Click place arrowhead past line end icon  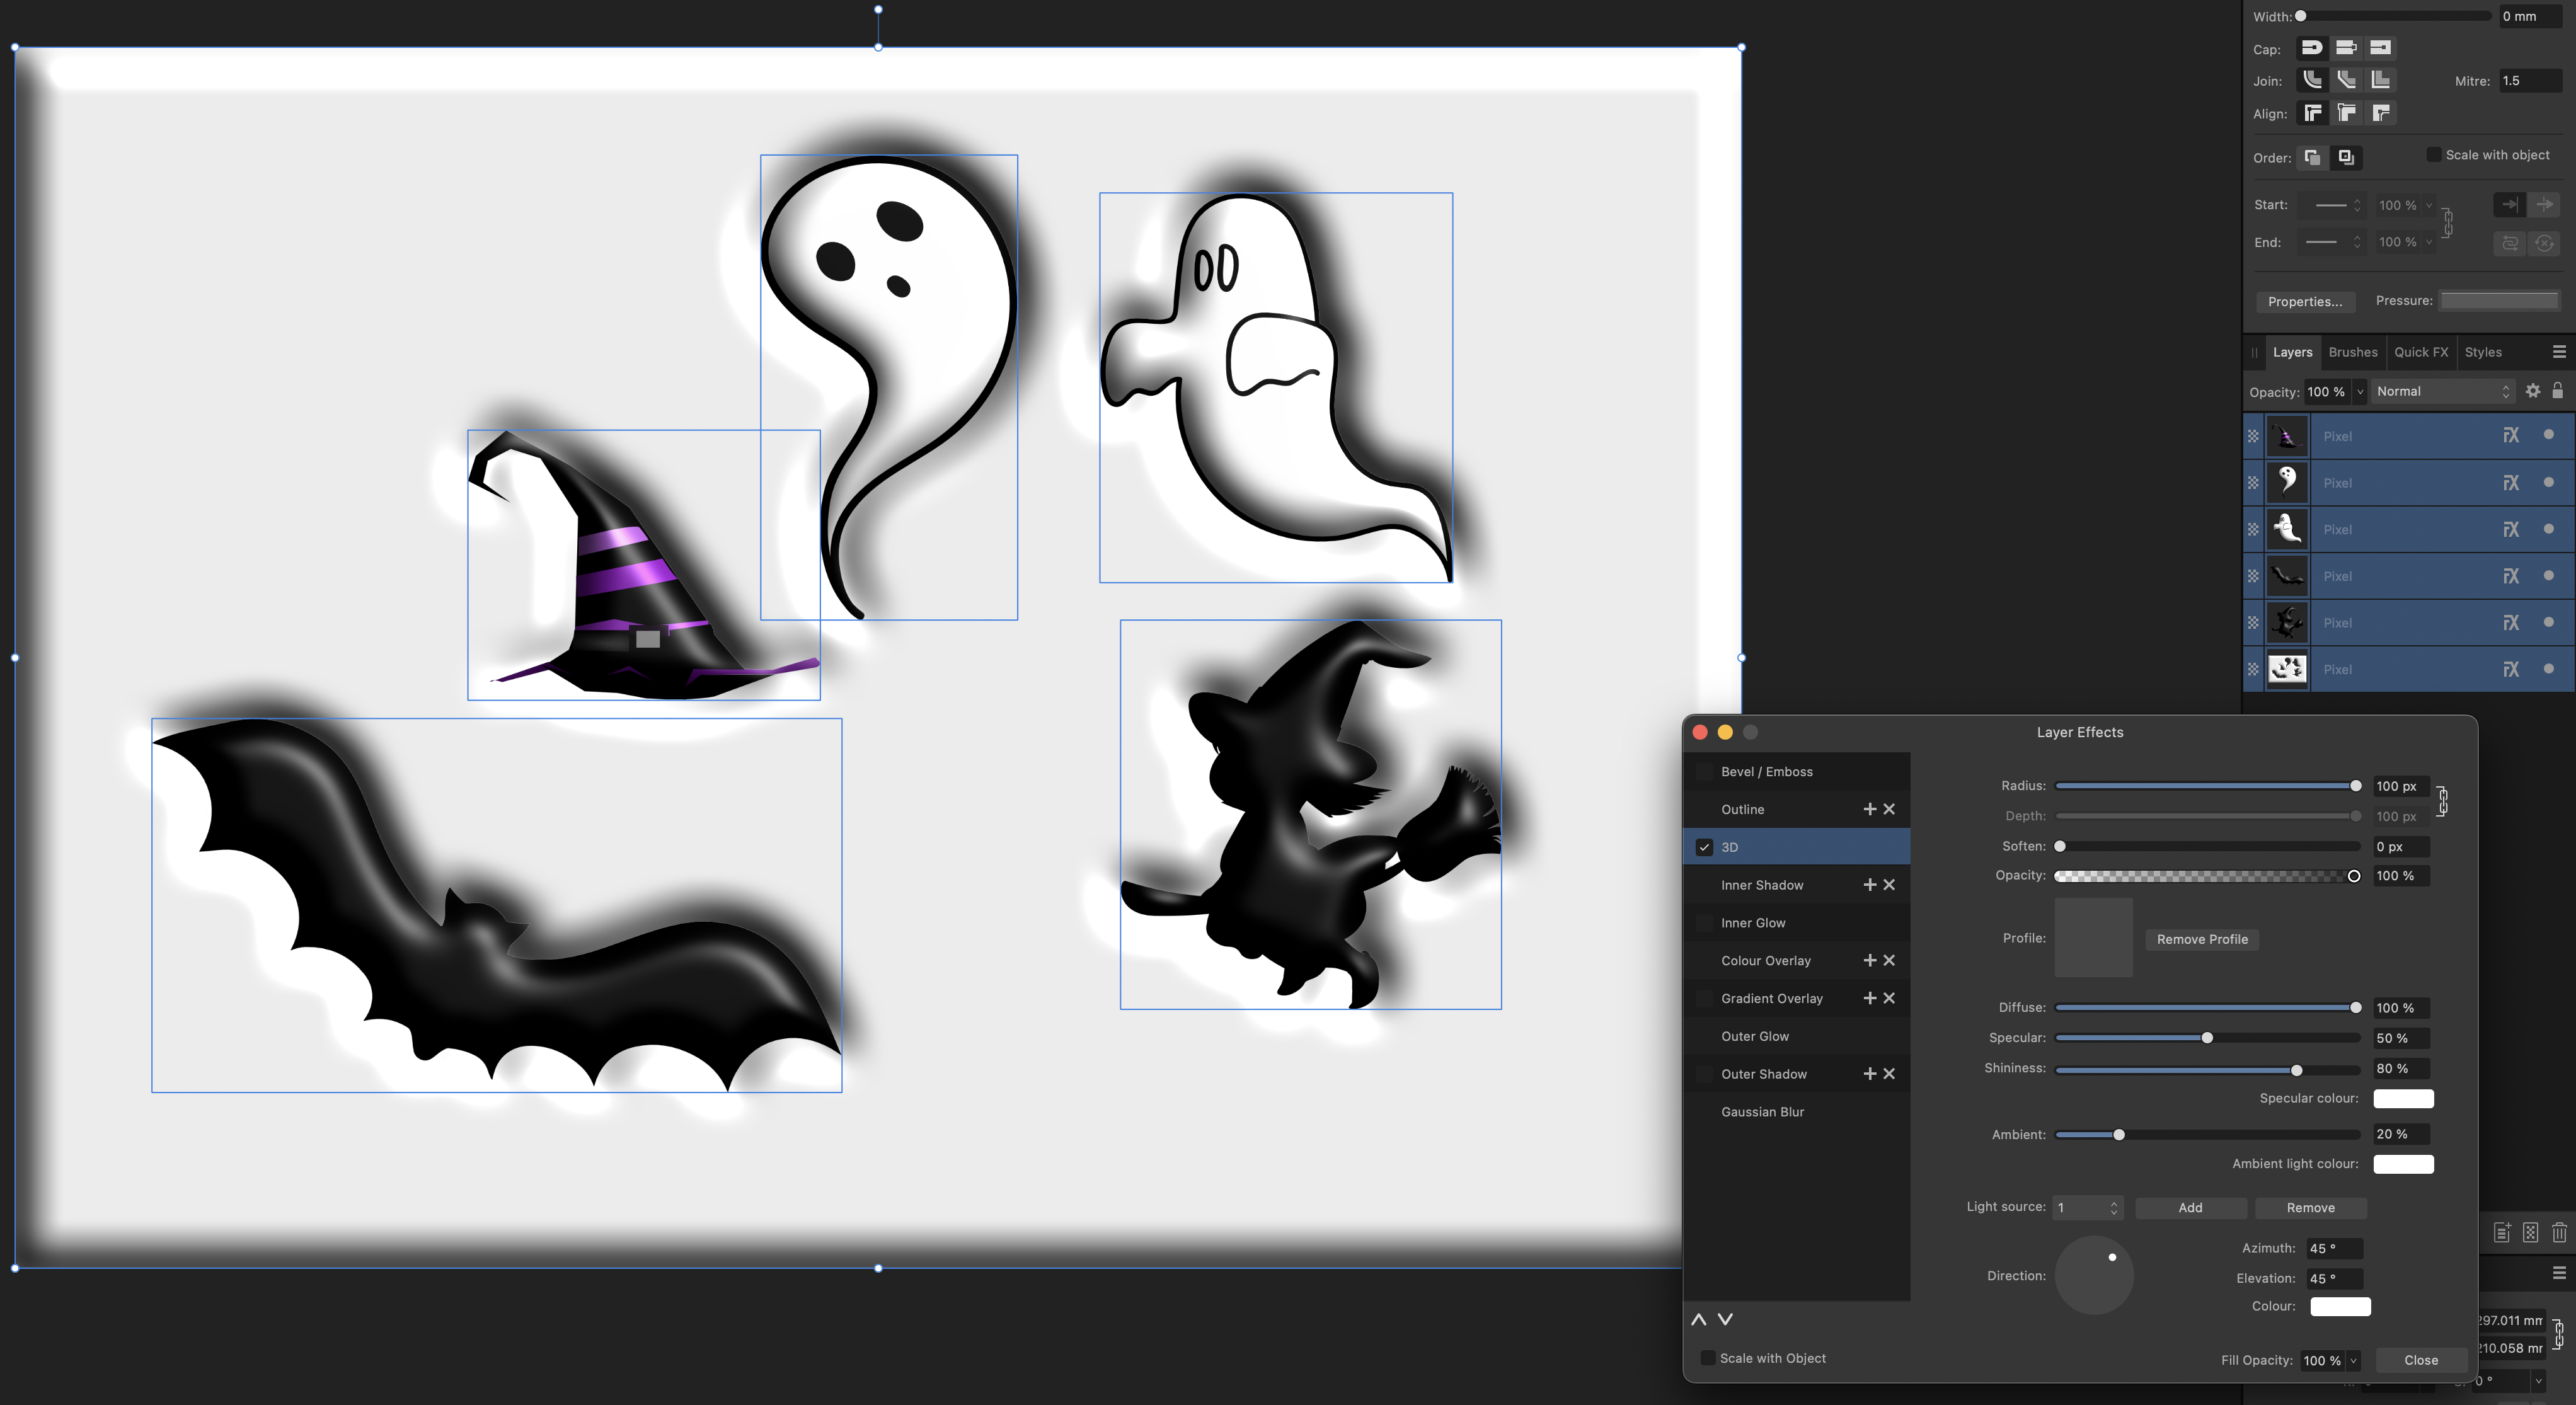(2544, 205)
